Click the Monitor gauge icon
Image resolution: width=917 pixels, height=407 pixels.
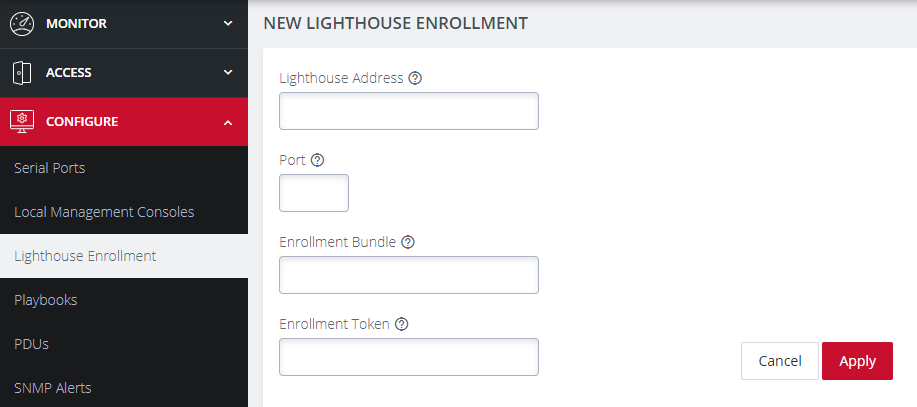[22, 23]
